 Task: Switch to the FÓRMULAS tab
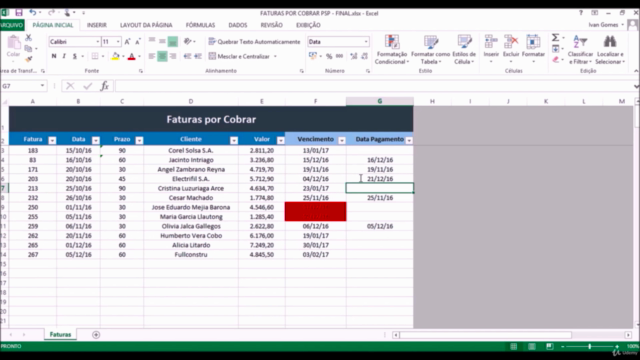[x=200, y=25]
